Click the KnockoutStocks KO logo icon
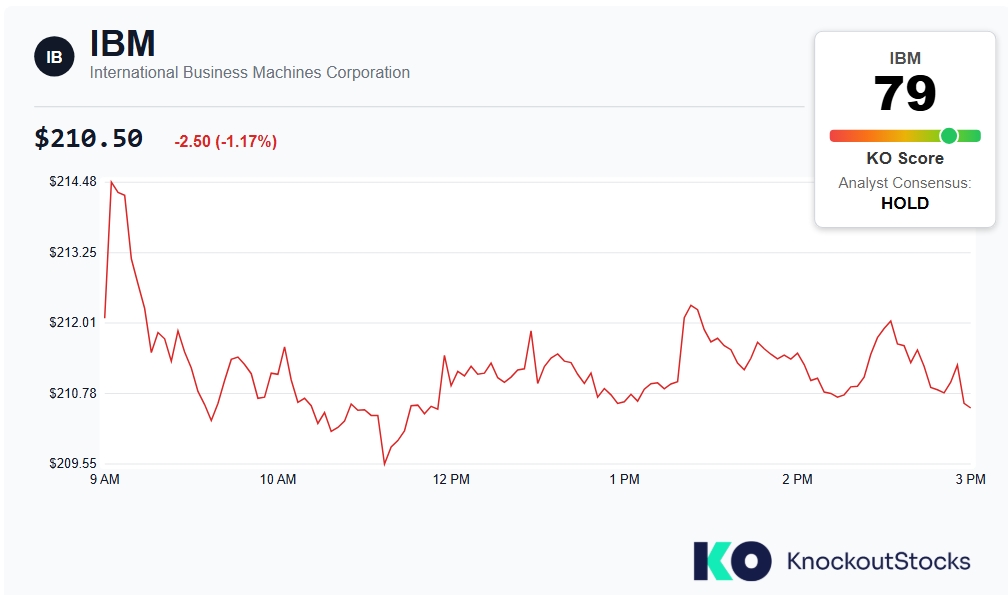Viewport: 1008px width, 595px height. pyautogui.click(x=732, y=561)
